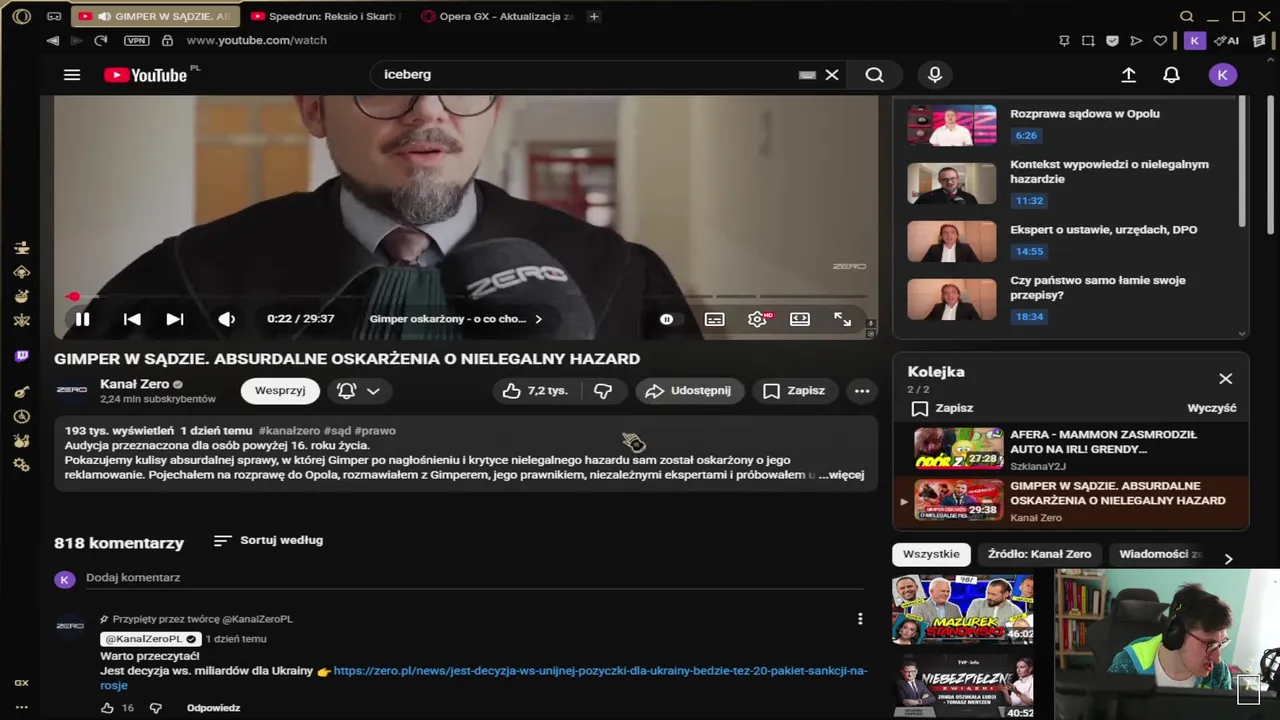The image size is (1280, 720).
Task: Dislike the video
Action: [603, 391]
